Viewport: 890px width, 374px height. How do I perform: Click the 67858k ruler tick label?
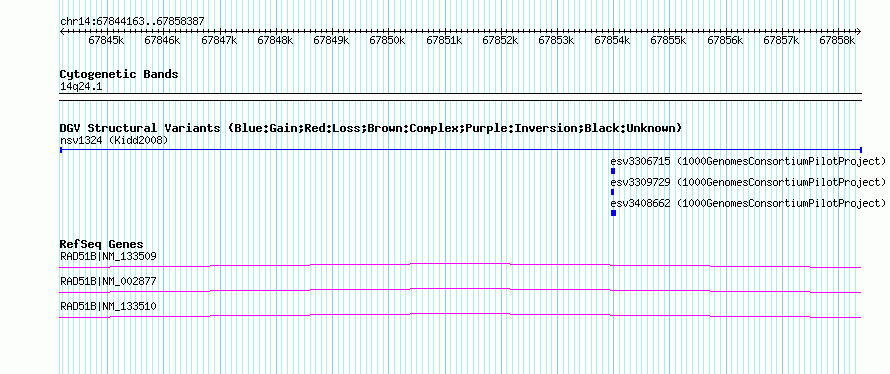pos(837,40)
